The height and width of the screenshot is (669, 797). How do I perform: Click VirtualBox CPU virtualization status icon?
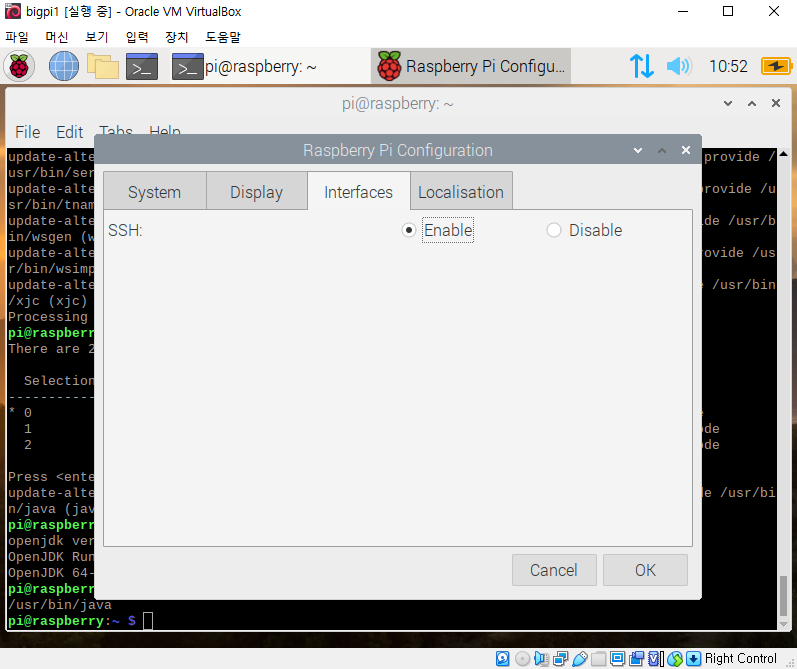tap(656, 659)
